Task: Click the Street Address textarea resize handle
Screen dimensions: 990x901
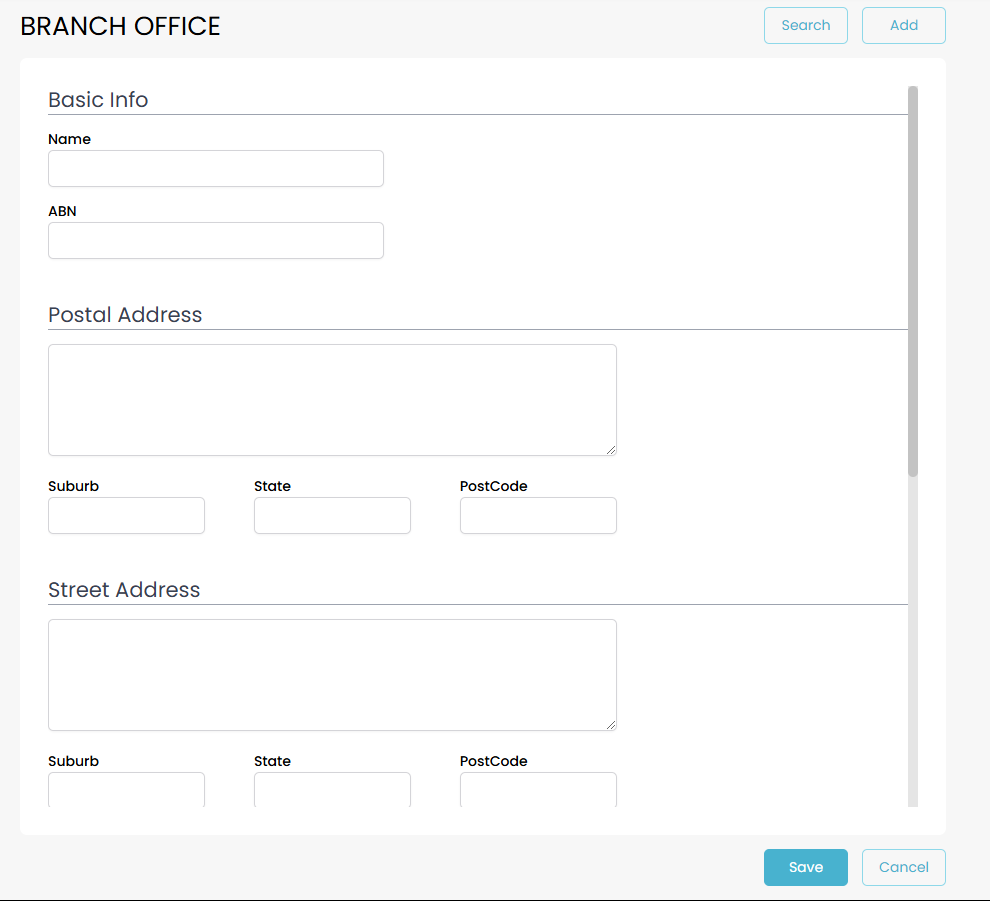Action: pyautogui.click(x=611, y=725)
